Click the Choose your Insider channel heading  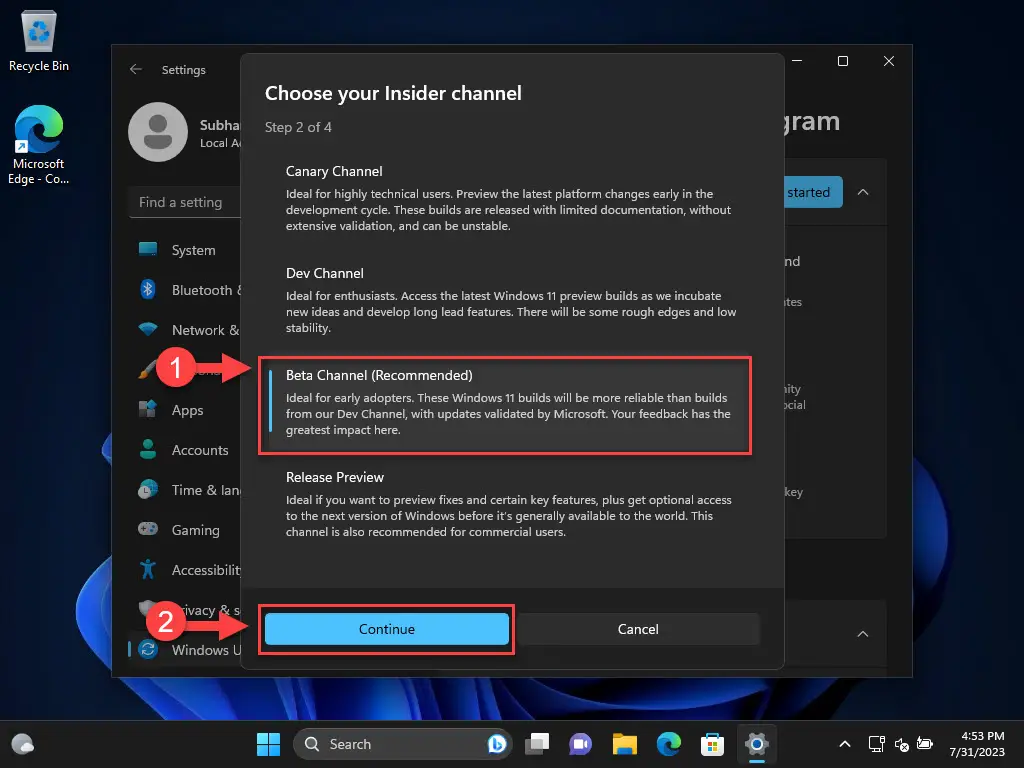393,93
